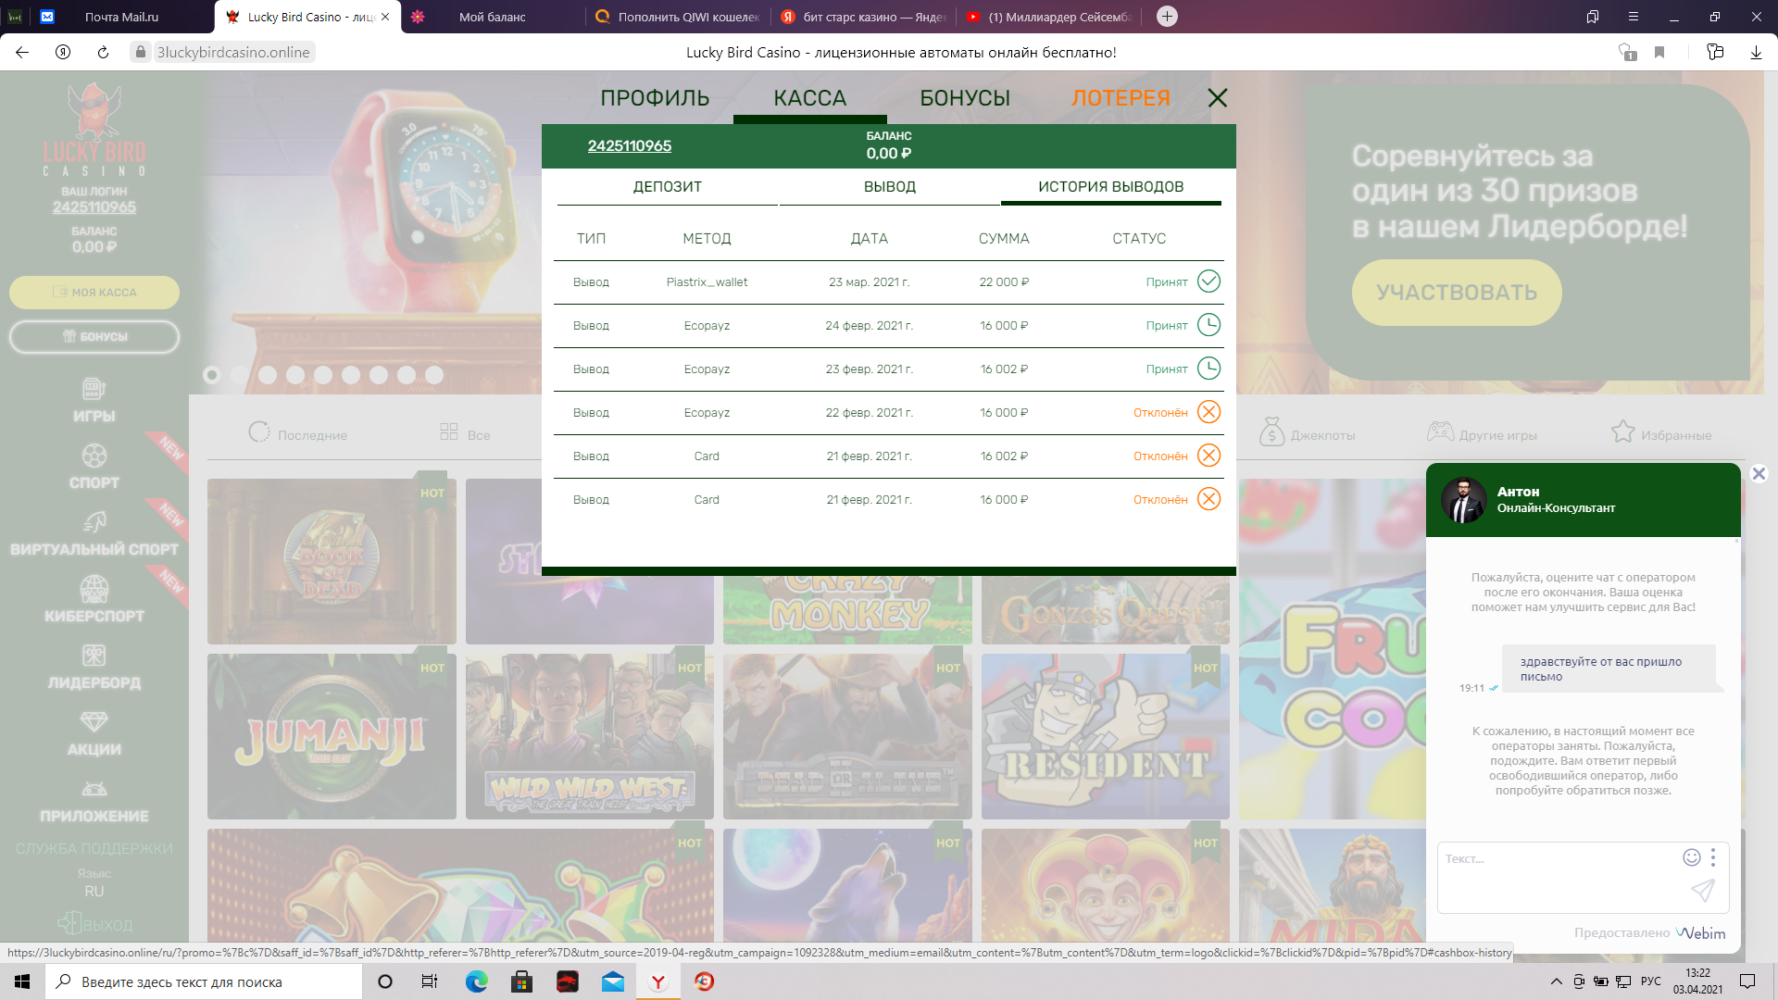Image resolution: width=1778 pixels, height=1000 pixels.
Task: Open the emoji picker in chat
Action: pyautogui.click(x=1691, y=857)
